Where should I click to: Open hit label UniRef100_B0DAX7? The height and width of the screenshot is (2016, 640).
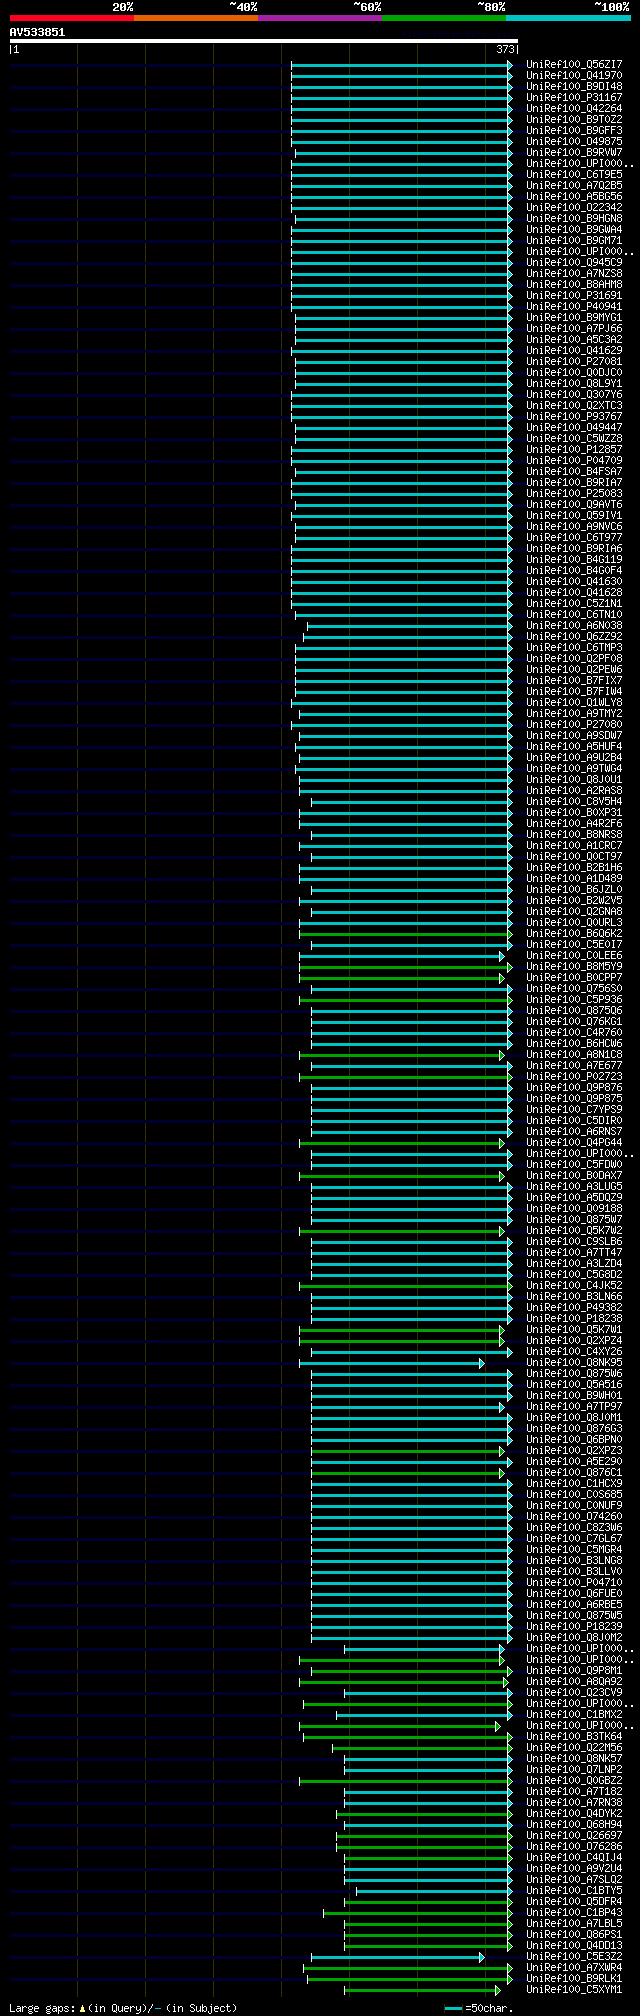574,1175
